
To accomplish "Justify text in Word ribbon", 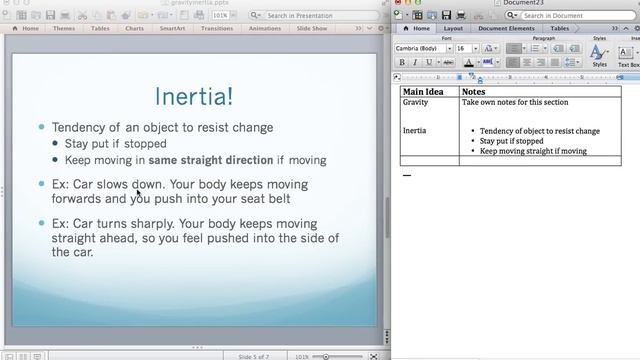I will (554, 62).
